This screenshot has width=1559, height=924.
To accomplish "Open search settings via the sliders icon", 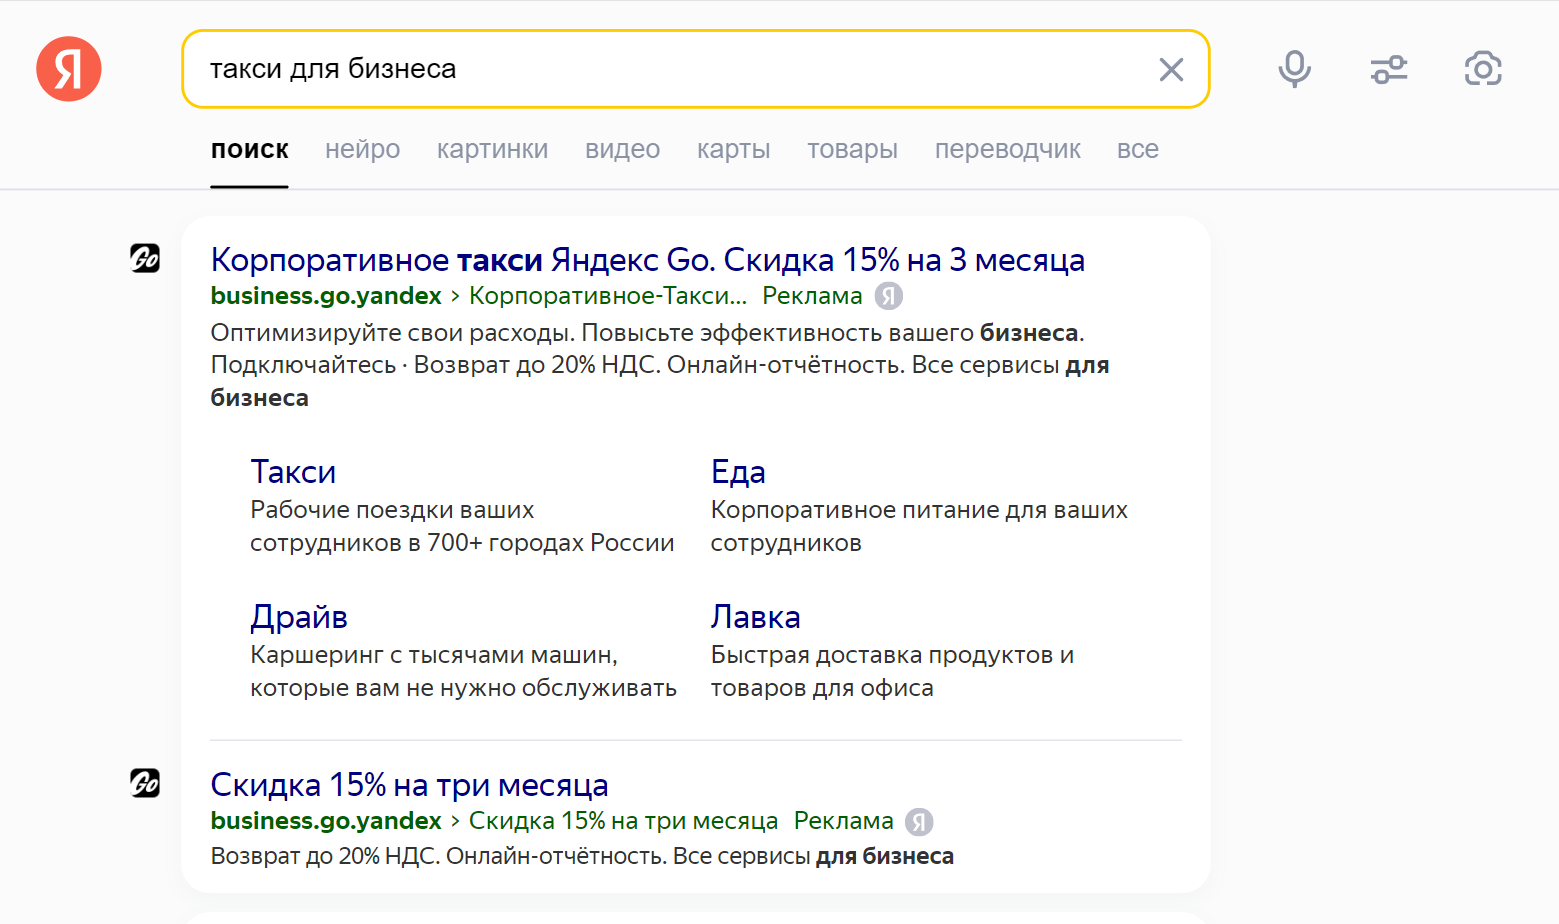I will pos(1388,69).
